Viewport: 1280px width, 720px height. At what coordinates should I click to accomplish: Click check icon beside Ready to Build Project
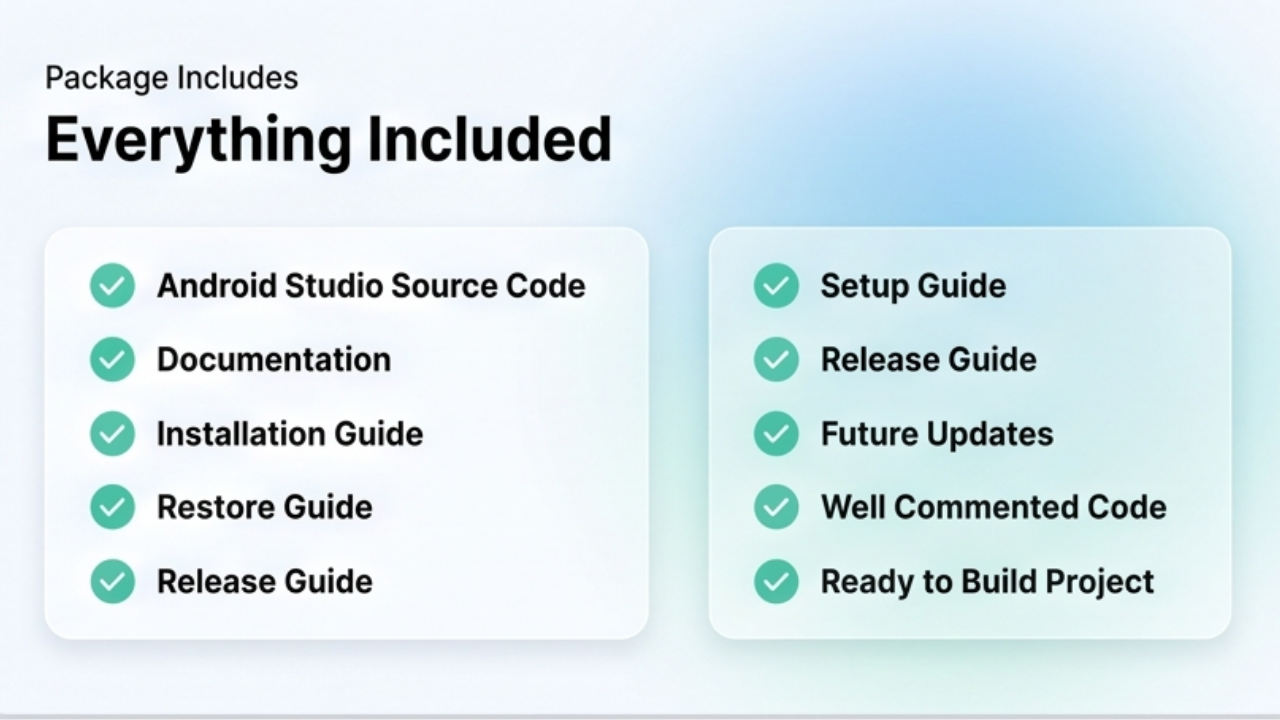(x=776, y=582)
